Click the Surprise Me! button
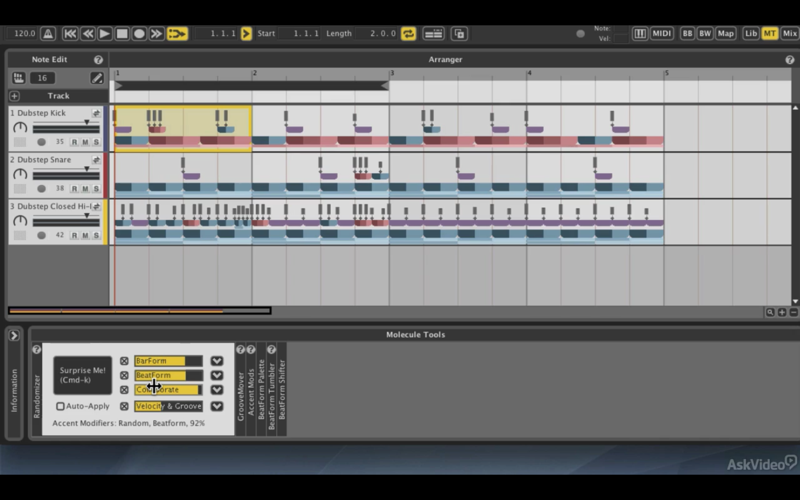800x500 pixels. [x=83, y=376]
